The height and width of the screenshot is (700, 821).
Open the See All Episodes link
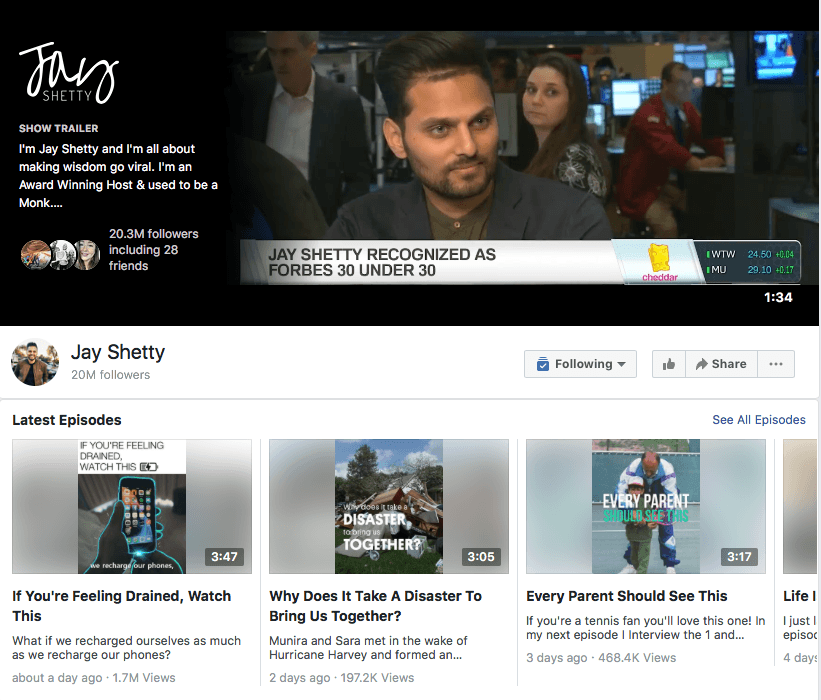point(759,420)
